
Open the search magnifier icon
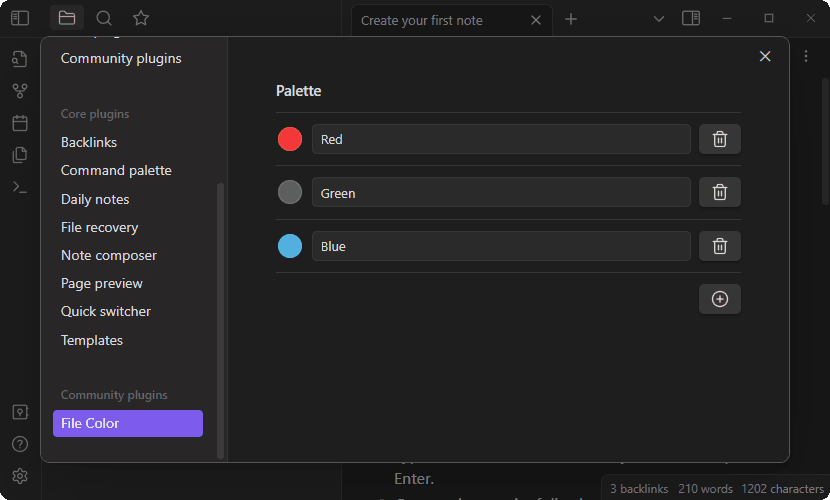tap(104, 19)
